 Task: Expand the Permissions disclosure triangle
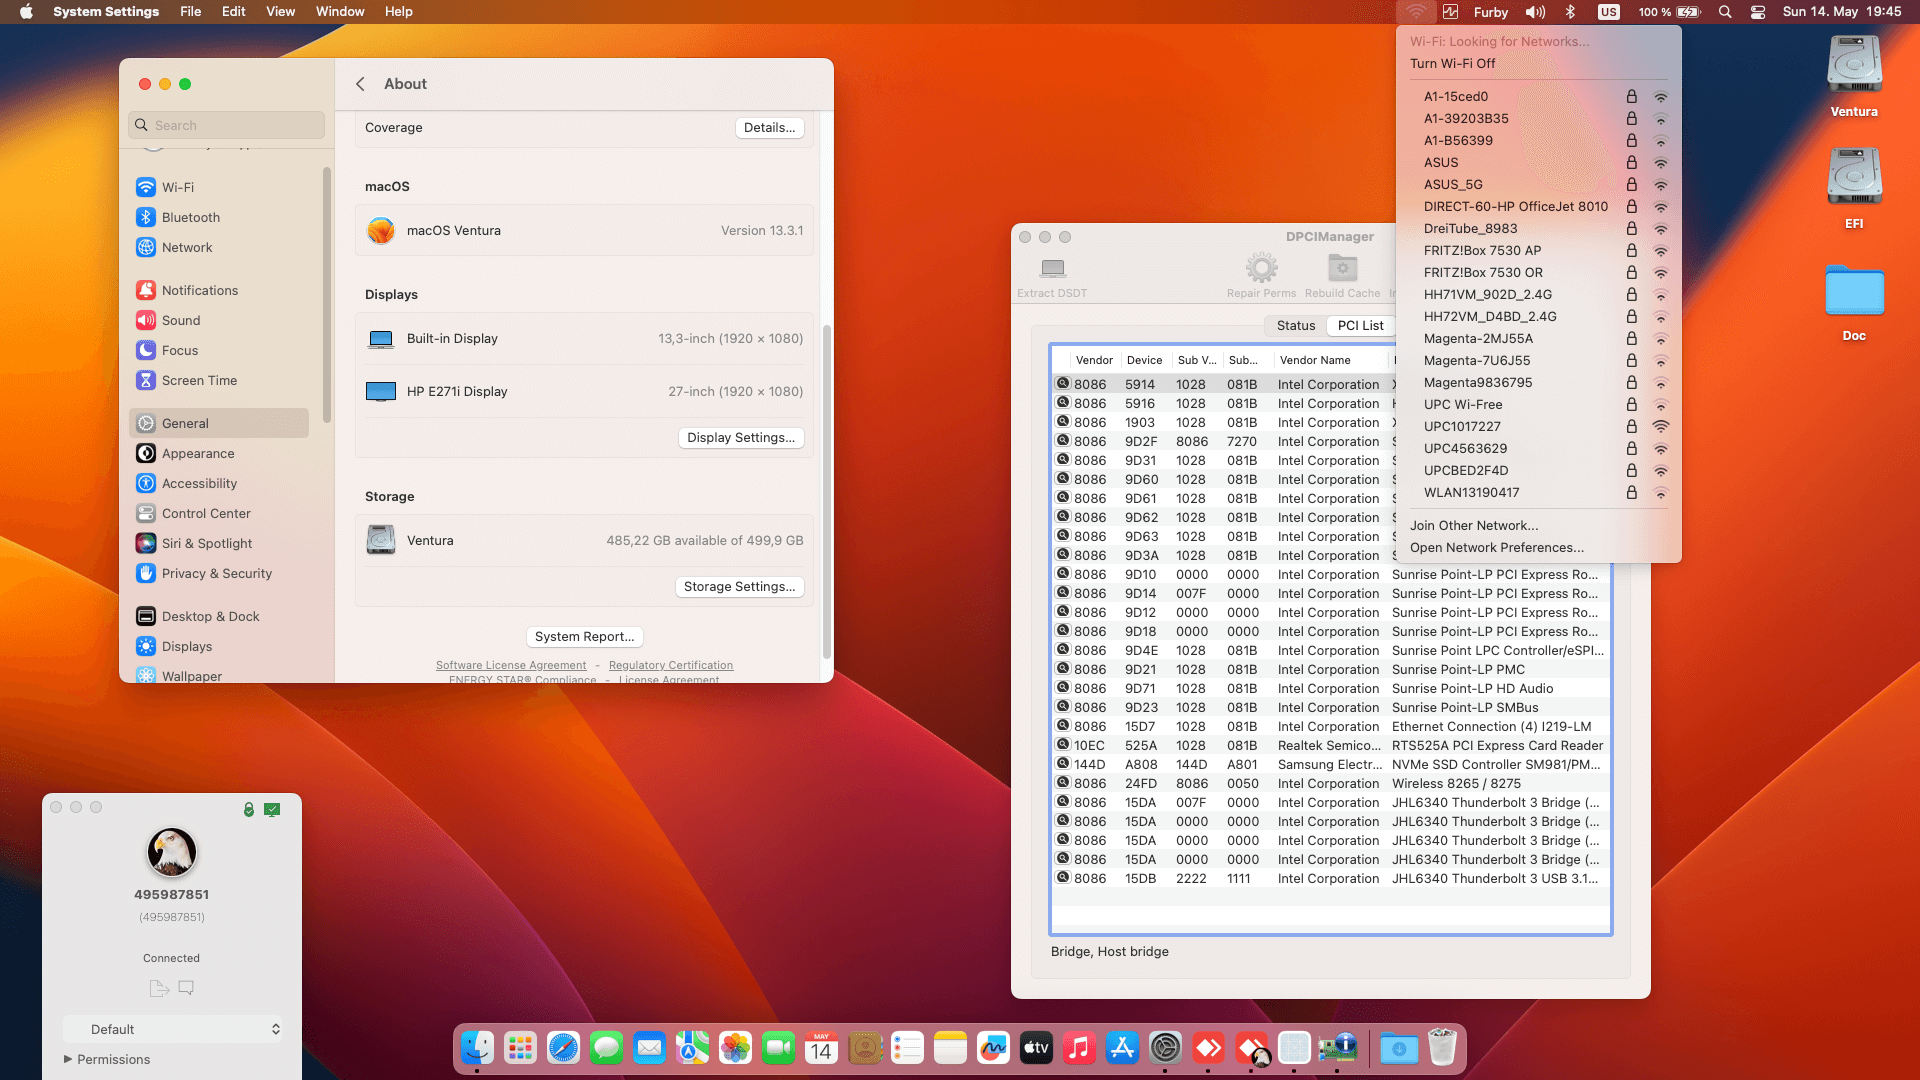(68, 1059)
